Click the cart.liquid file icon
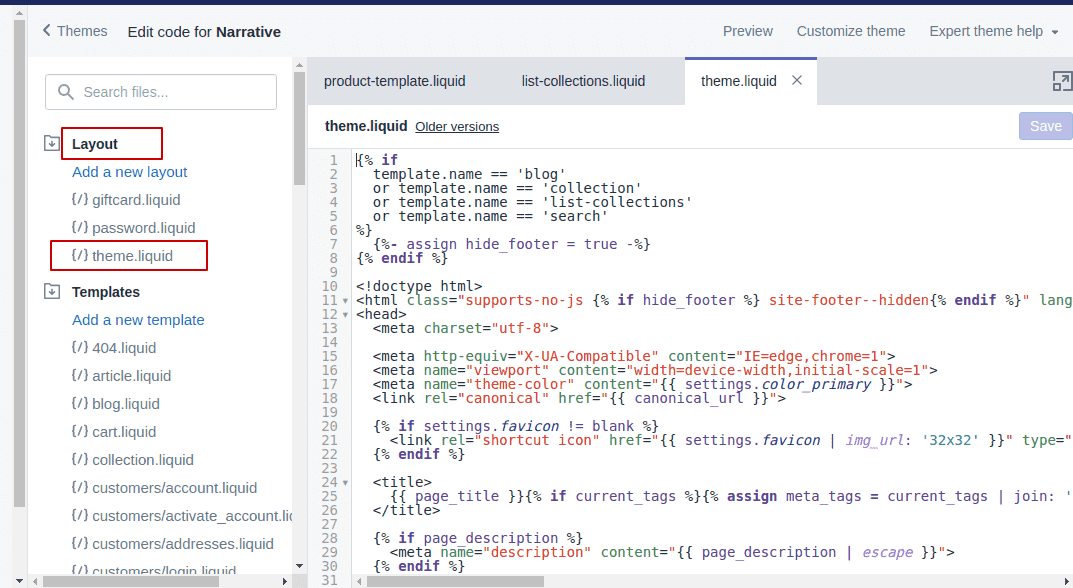 tap(80, 432)
